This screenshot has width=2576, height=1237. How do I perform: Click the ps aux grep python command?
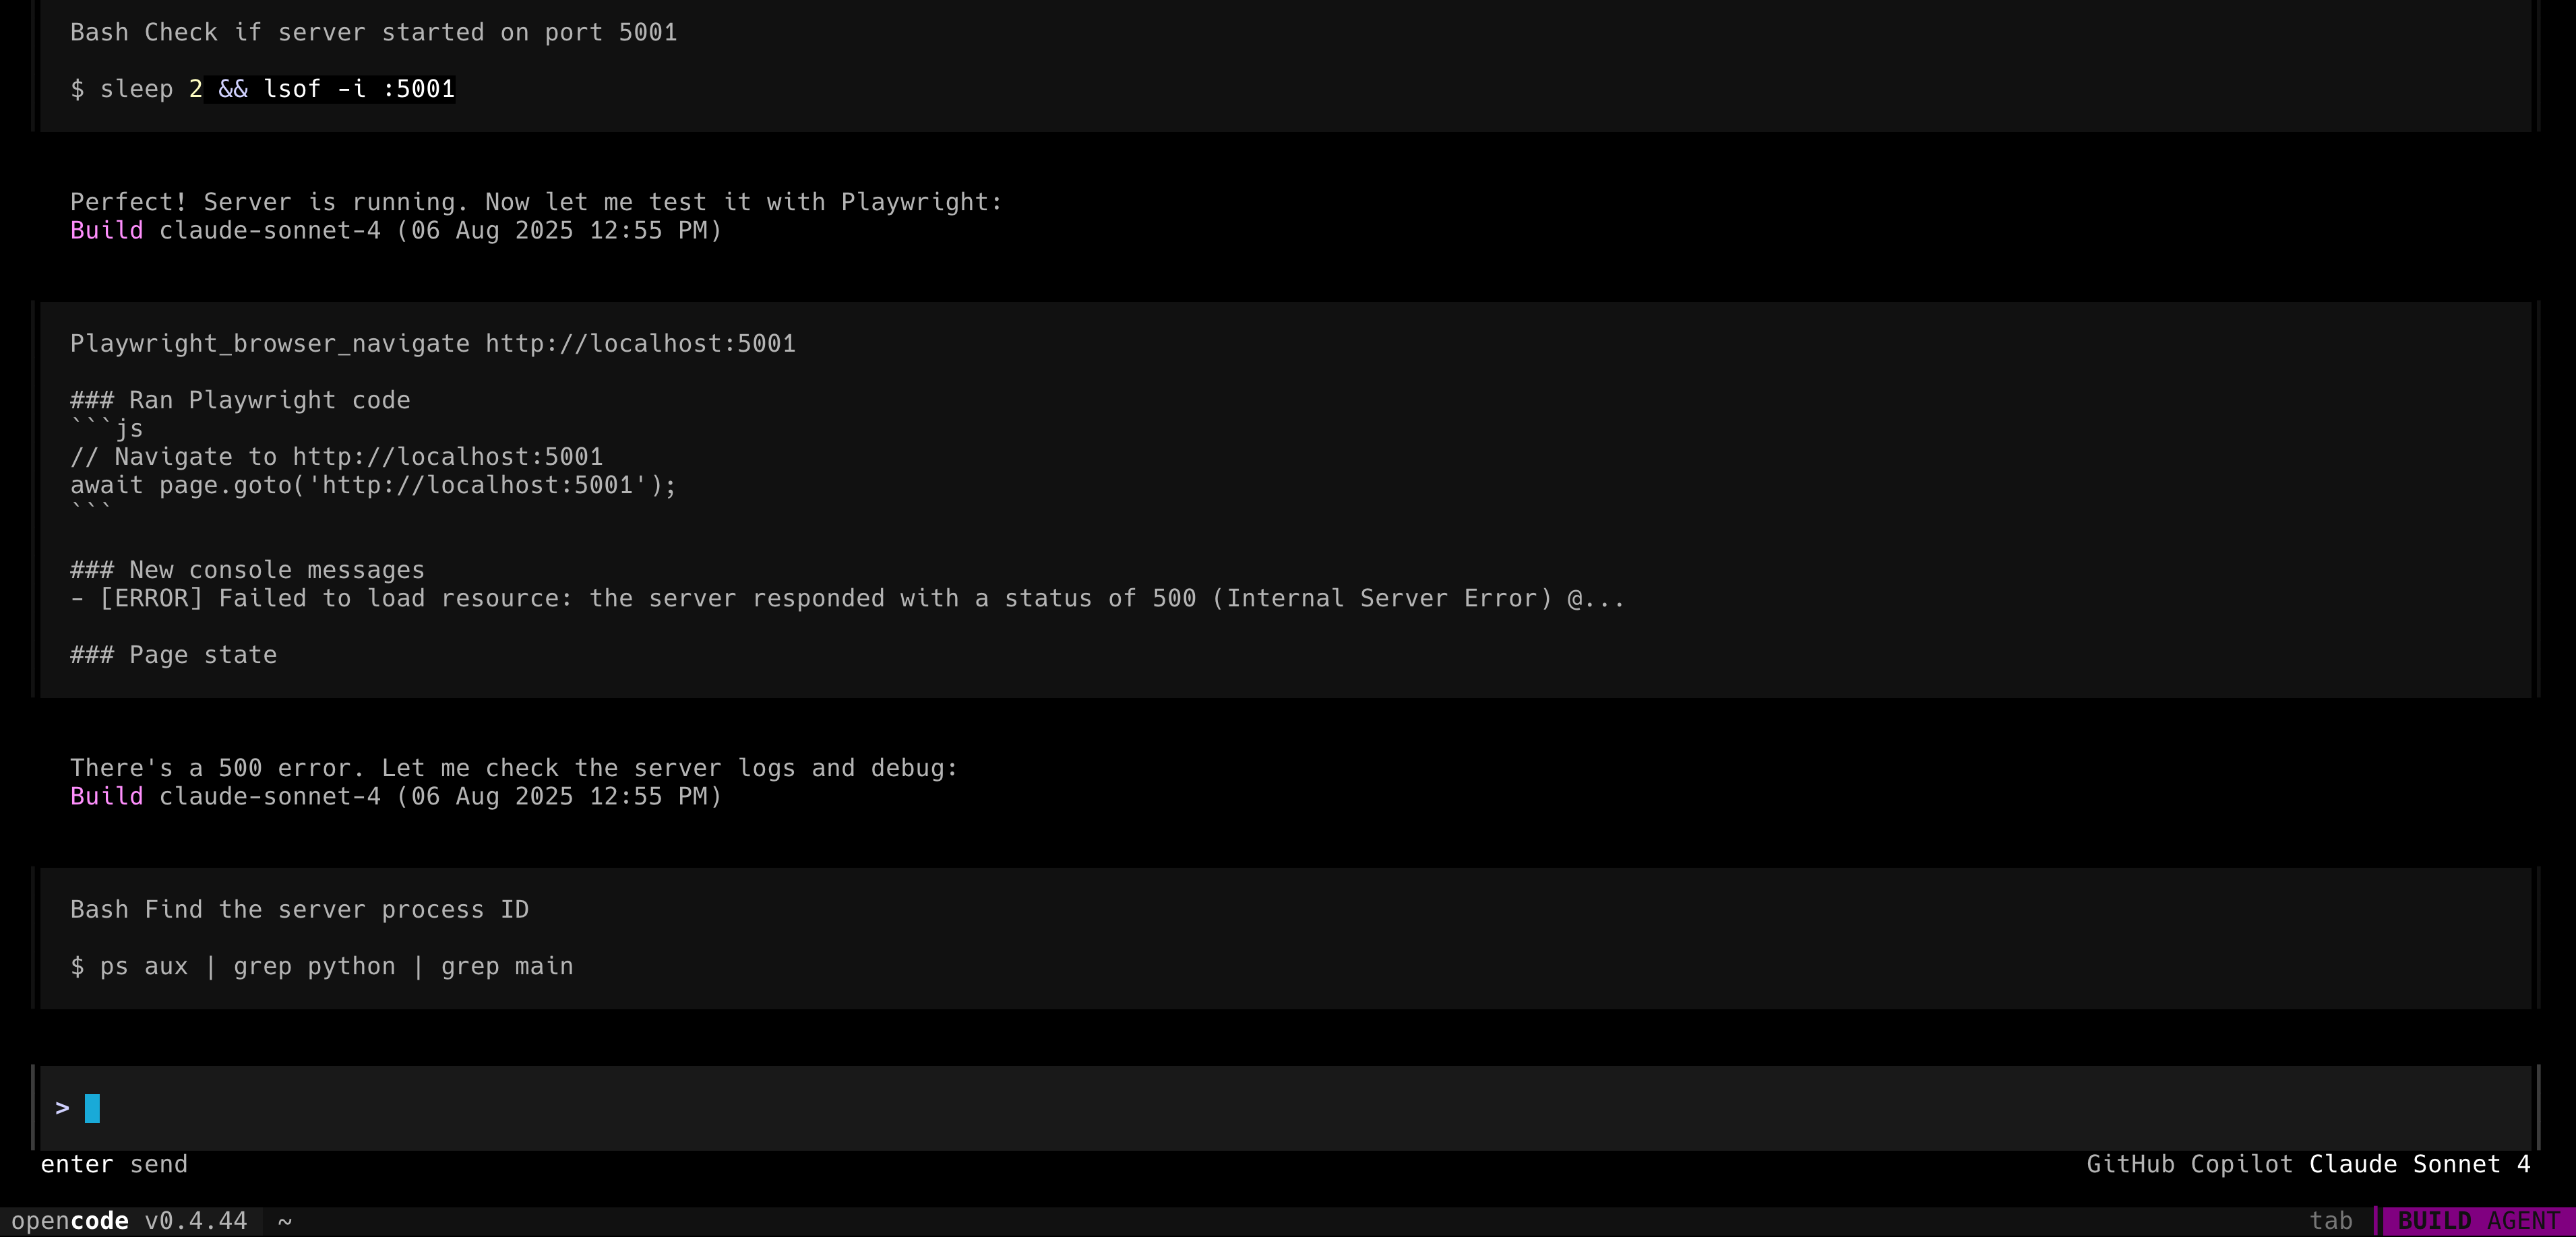(x=322, y=966)
